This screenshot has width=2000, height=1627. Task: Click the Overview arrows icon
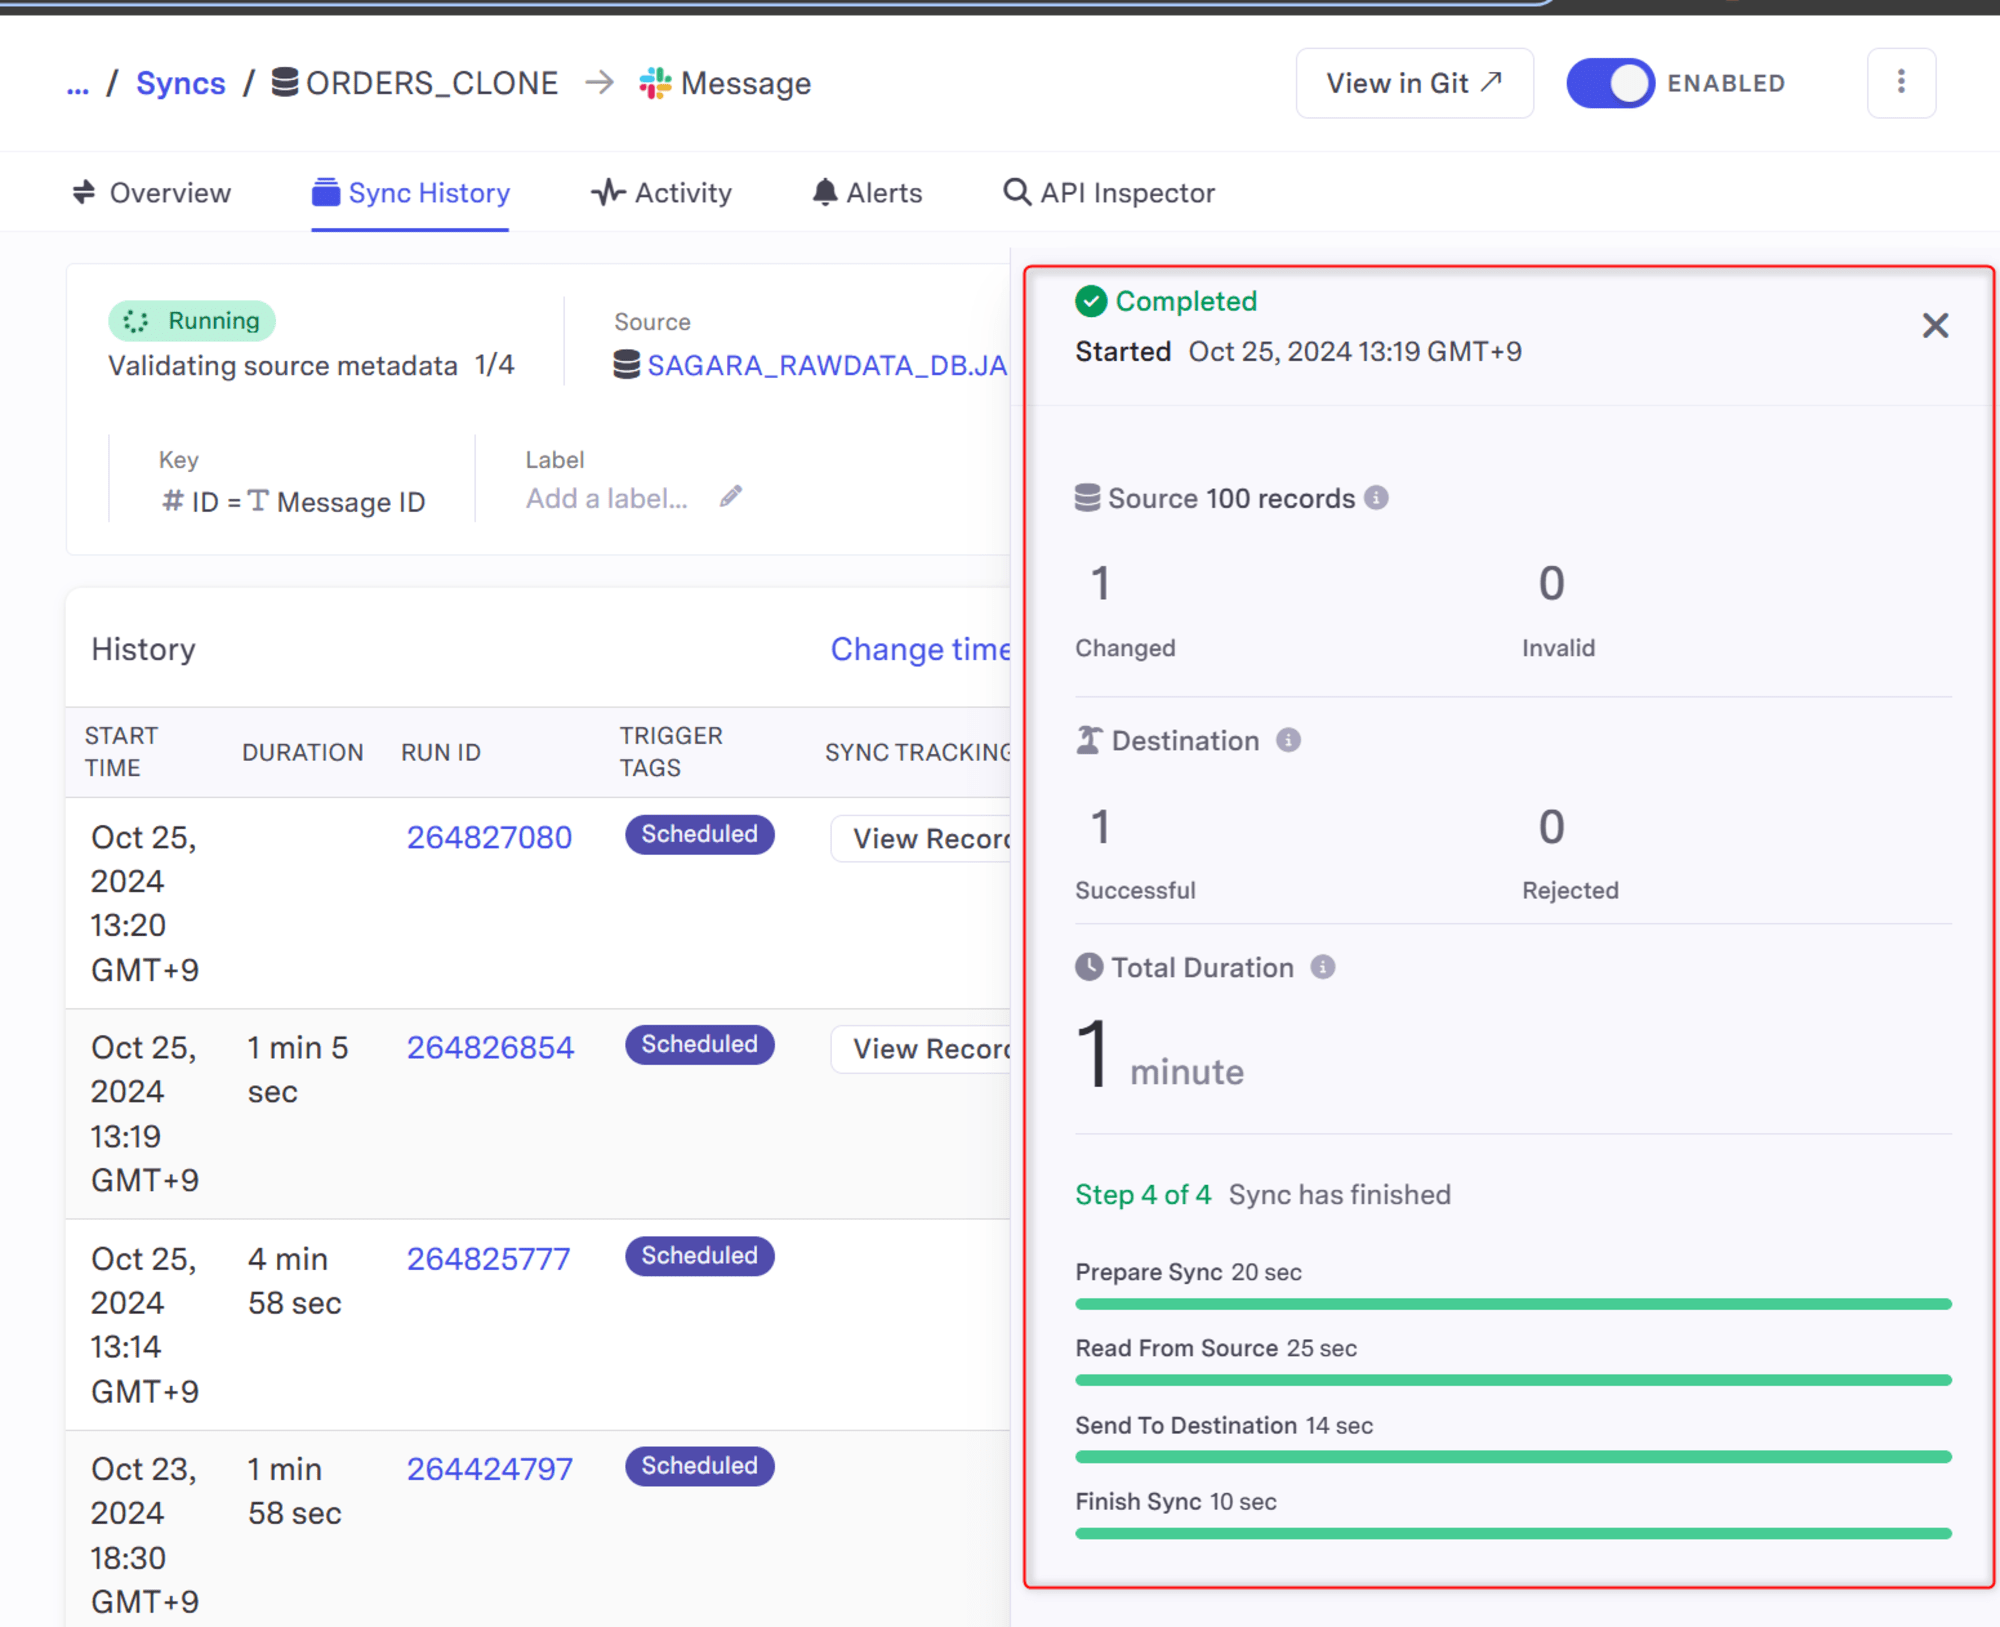click(x=84, y=192)
